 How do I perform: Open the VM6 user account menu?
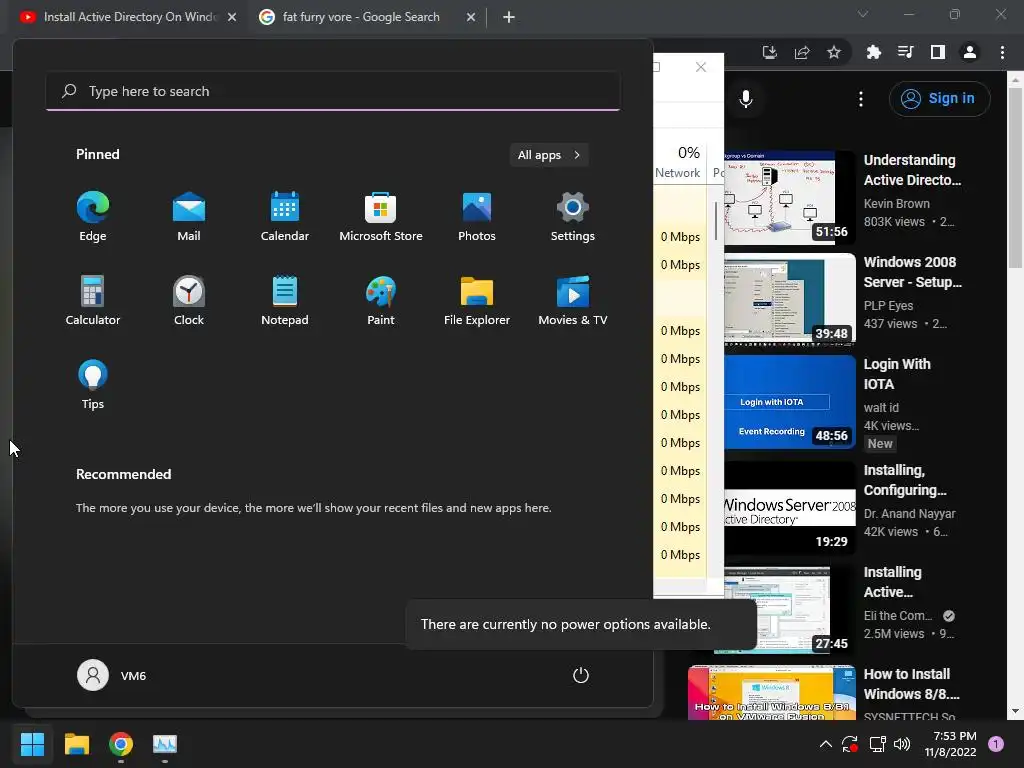coord(112,675)
